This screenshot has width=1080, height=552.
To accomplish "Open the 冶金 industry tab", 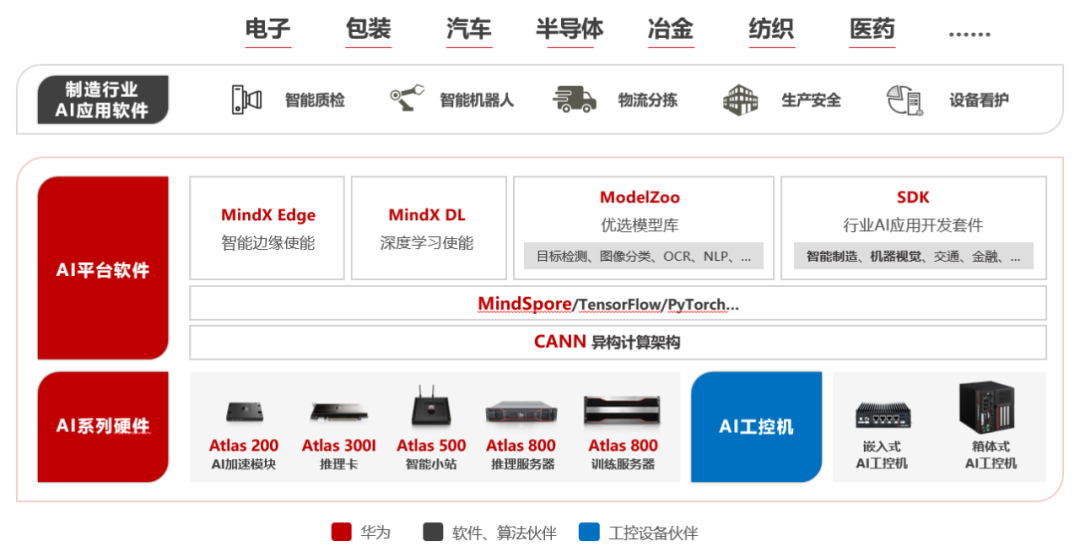I will click(x=670, y=30).
